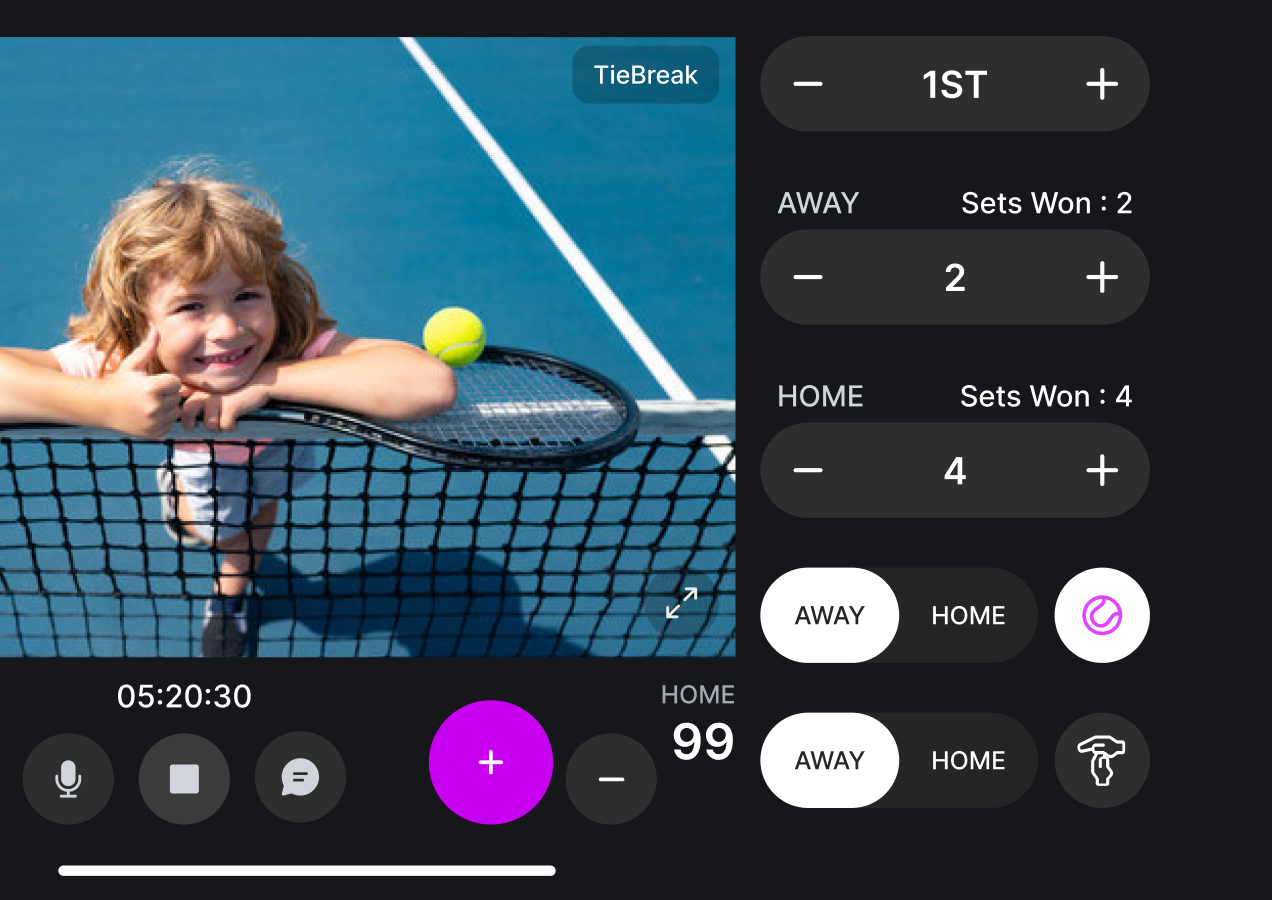Select HOME in the hand signal toggle

click(968, 760)
